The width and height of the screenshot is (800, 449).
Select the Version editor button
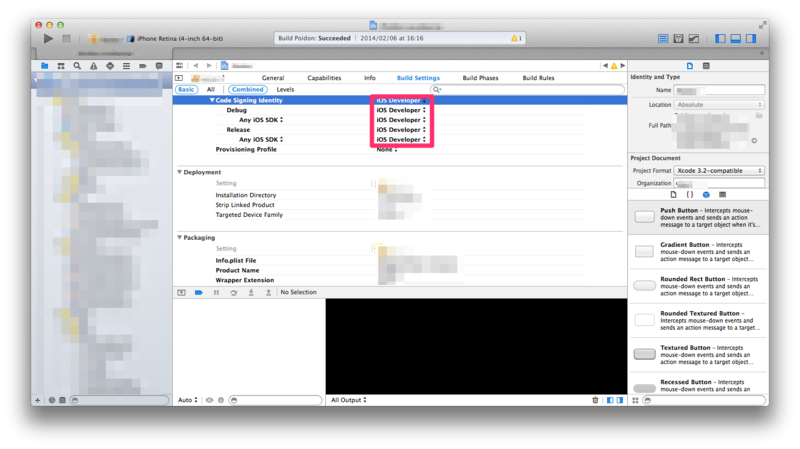[693, 38]
